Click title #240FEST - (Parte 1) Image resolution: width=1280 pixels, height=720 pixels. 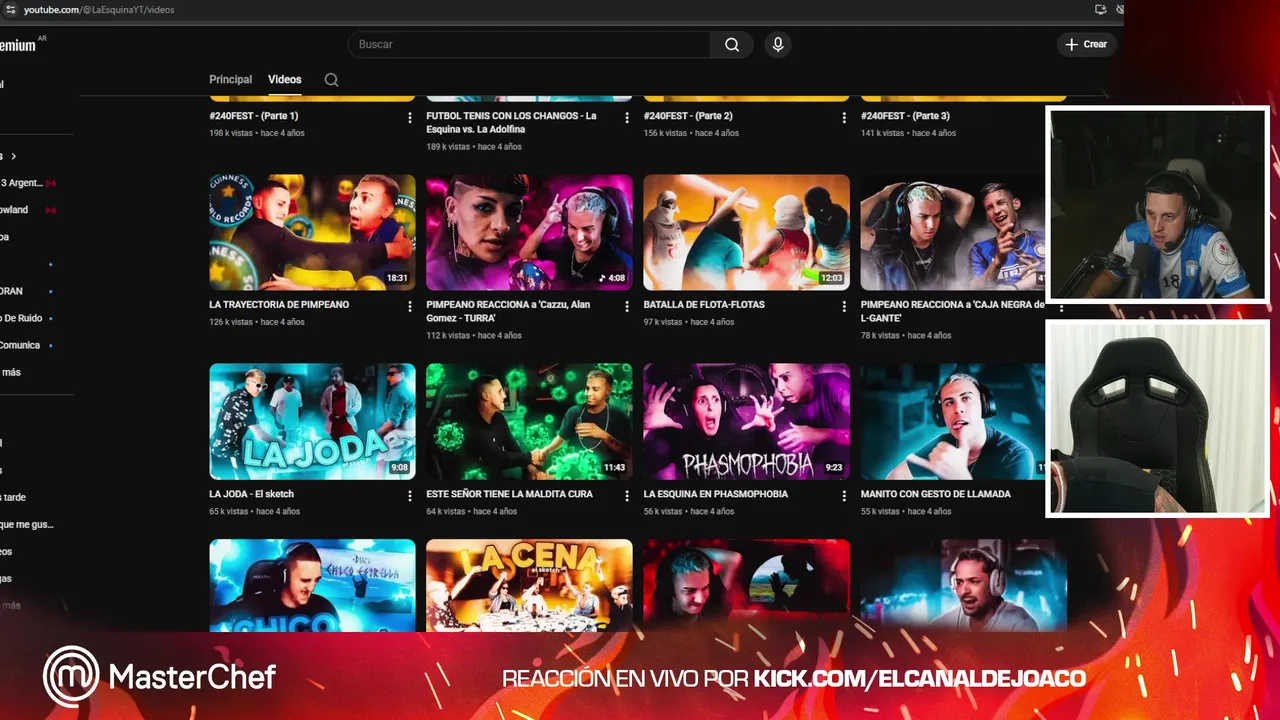point(254,116)
